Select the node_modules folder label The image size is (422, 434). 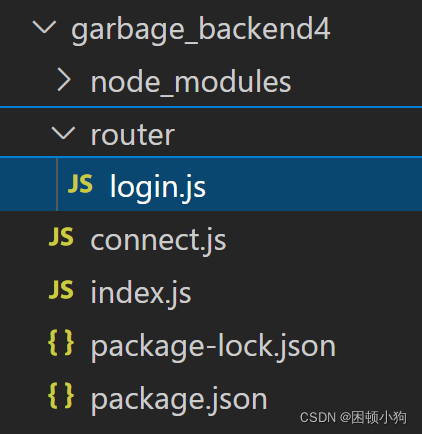pyautogui.click(x=191, y=82)
